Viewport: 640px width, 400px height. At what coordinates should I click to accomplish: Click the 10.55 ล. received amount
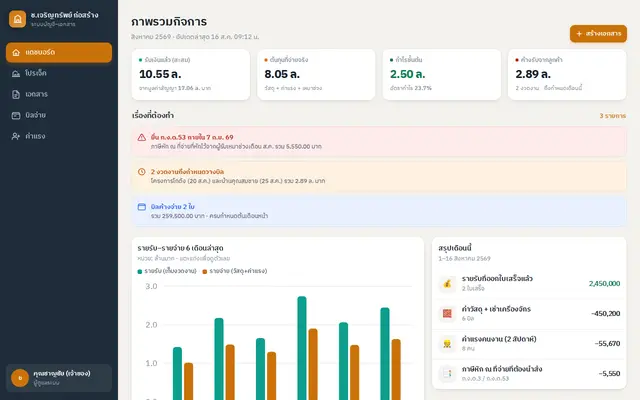pos(160,74)
